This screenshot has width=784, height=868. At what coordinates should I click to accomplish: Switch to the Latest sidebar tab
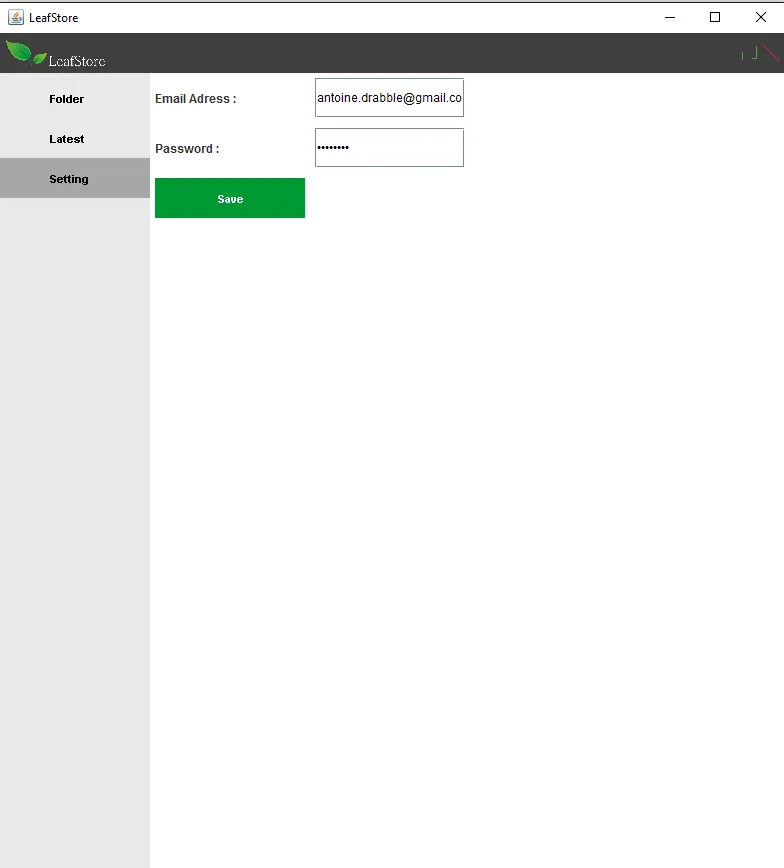(x=75, y=139)
